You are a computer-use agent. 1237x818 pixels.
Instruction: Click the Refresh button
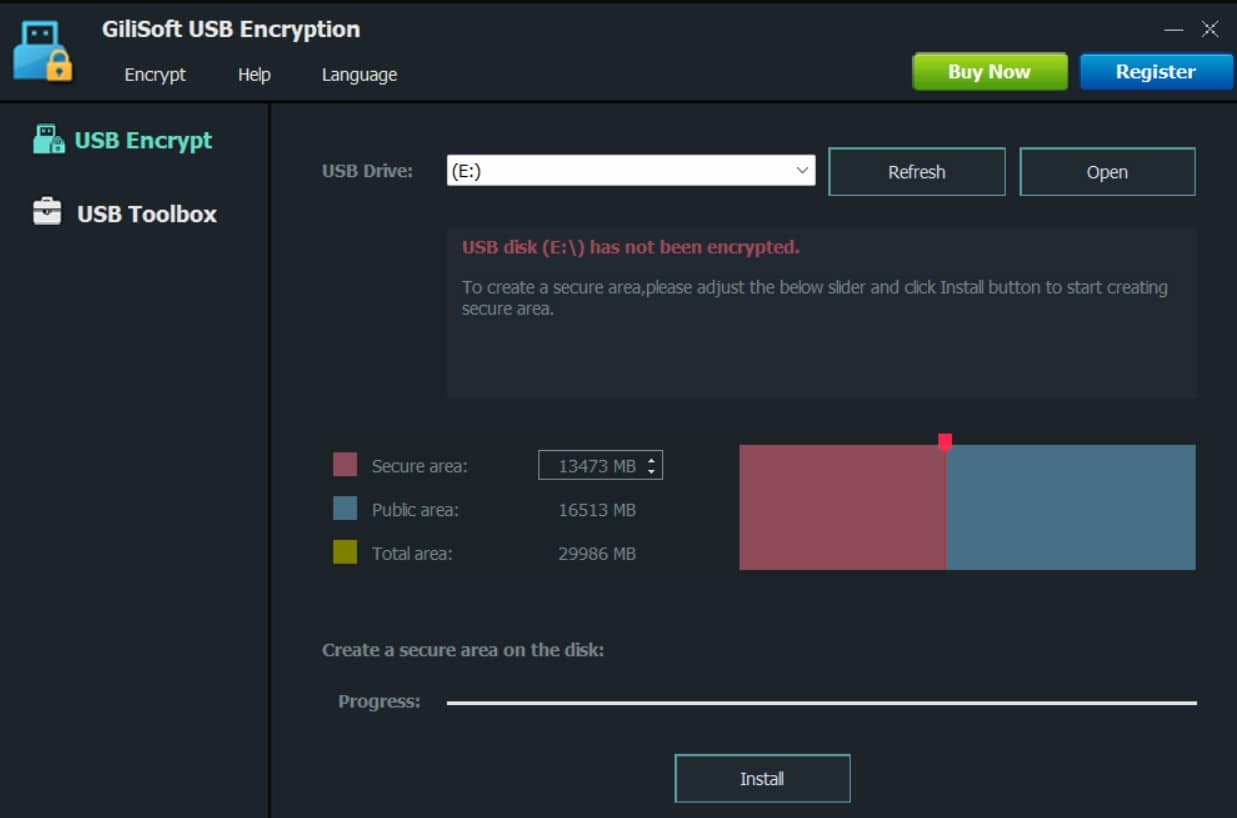916,171
